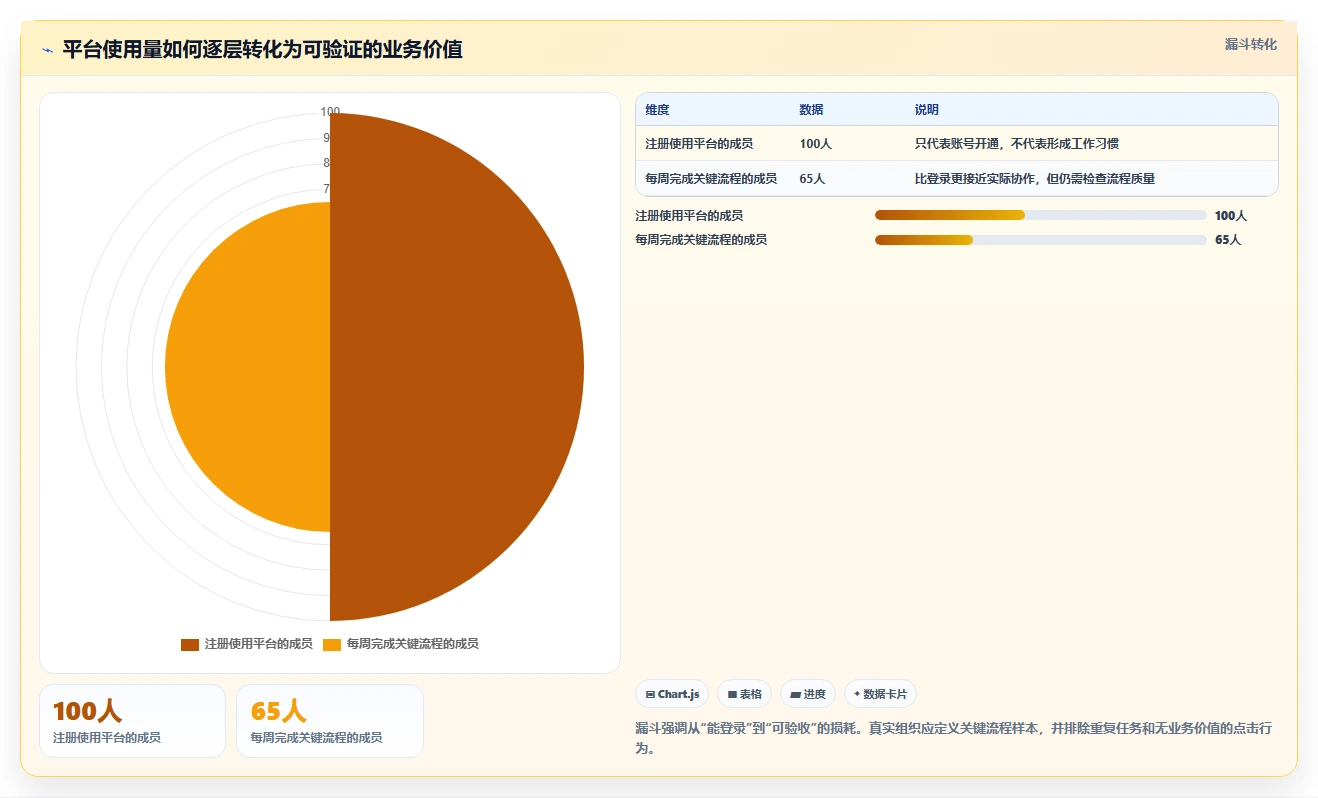The height and width of the screenshot is (798, 1318).
Task: Click the progress bar for 每周完成关键流程的成员
Action: coord(1040,240)
